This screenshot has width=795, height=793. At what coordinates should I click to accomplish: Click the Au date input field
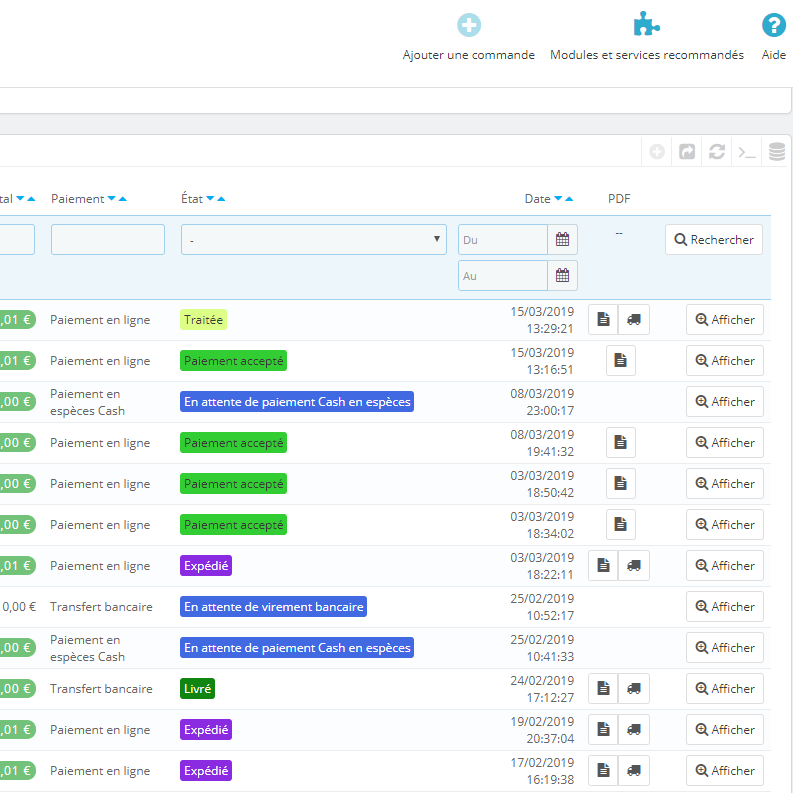pyautogui.click(x=503, y=275)
